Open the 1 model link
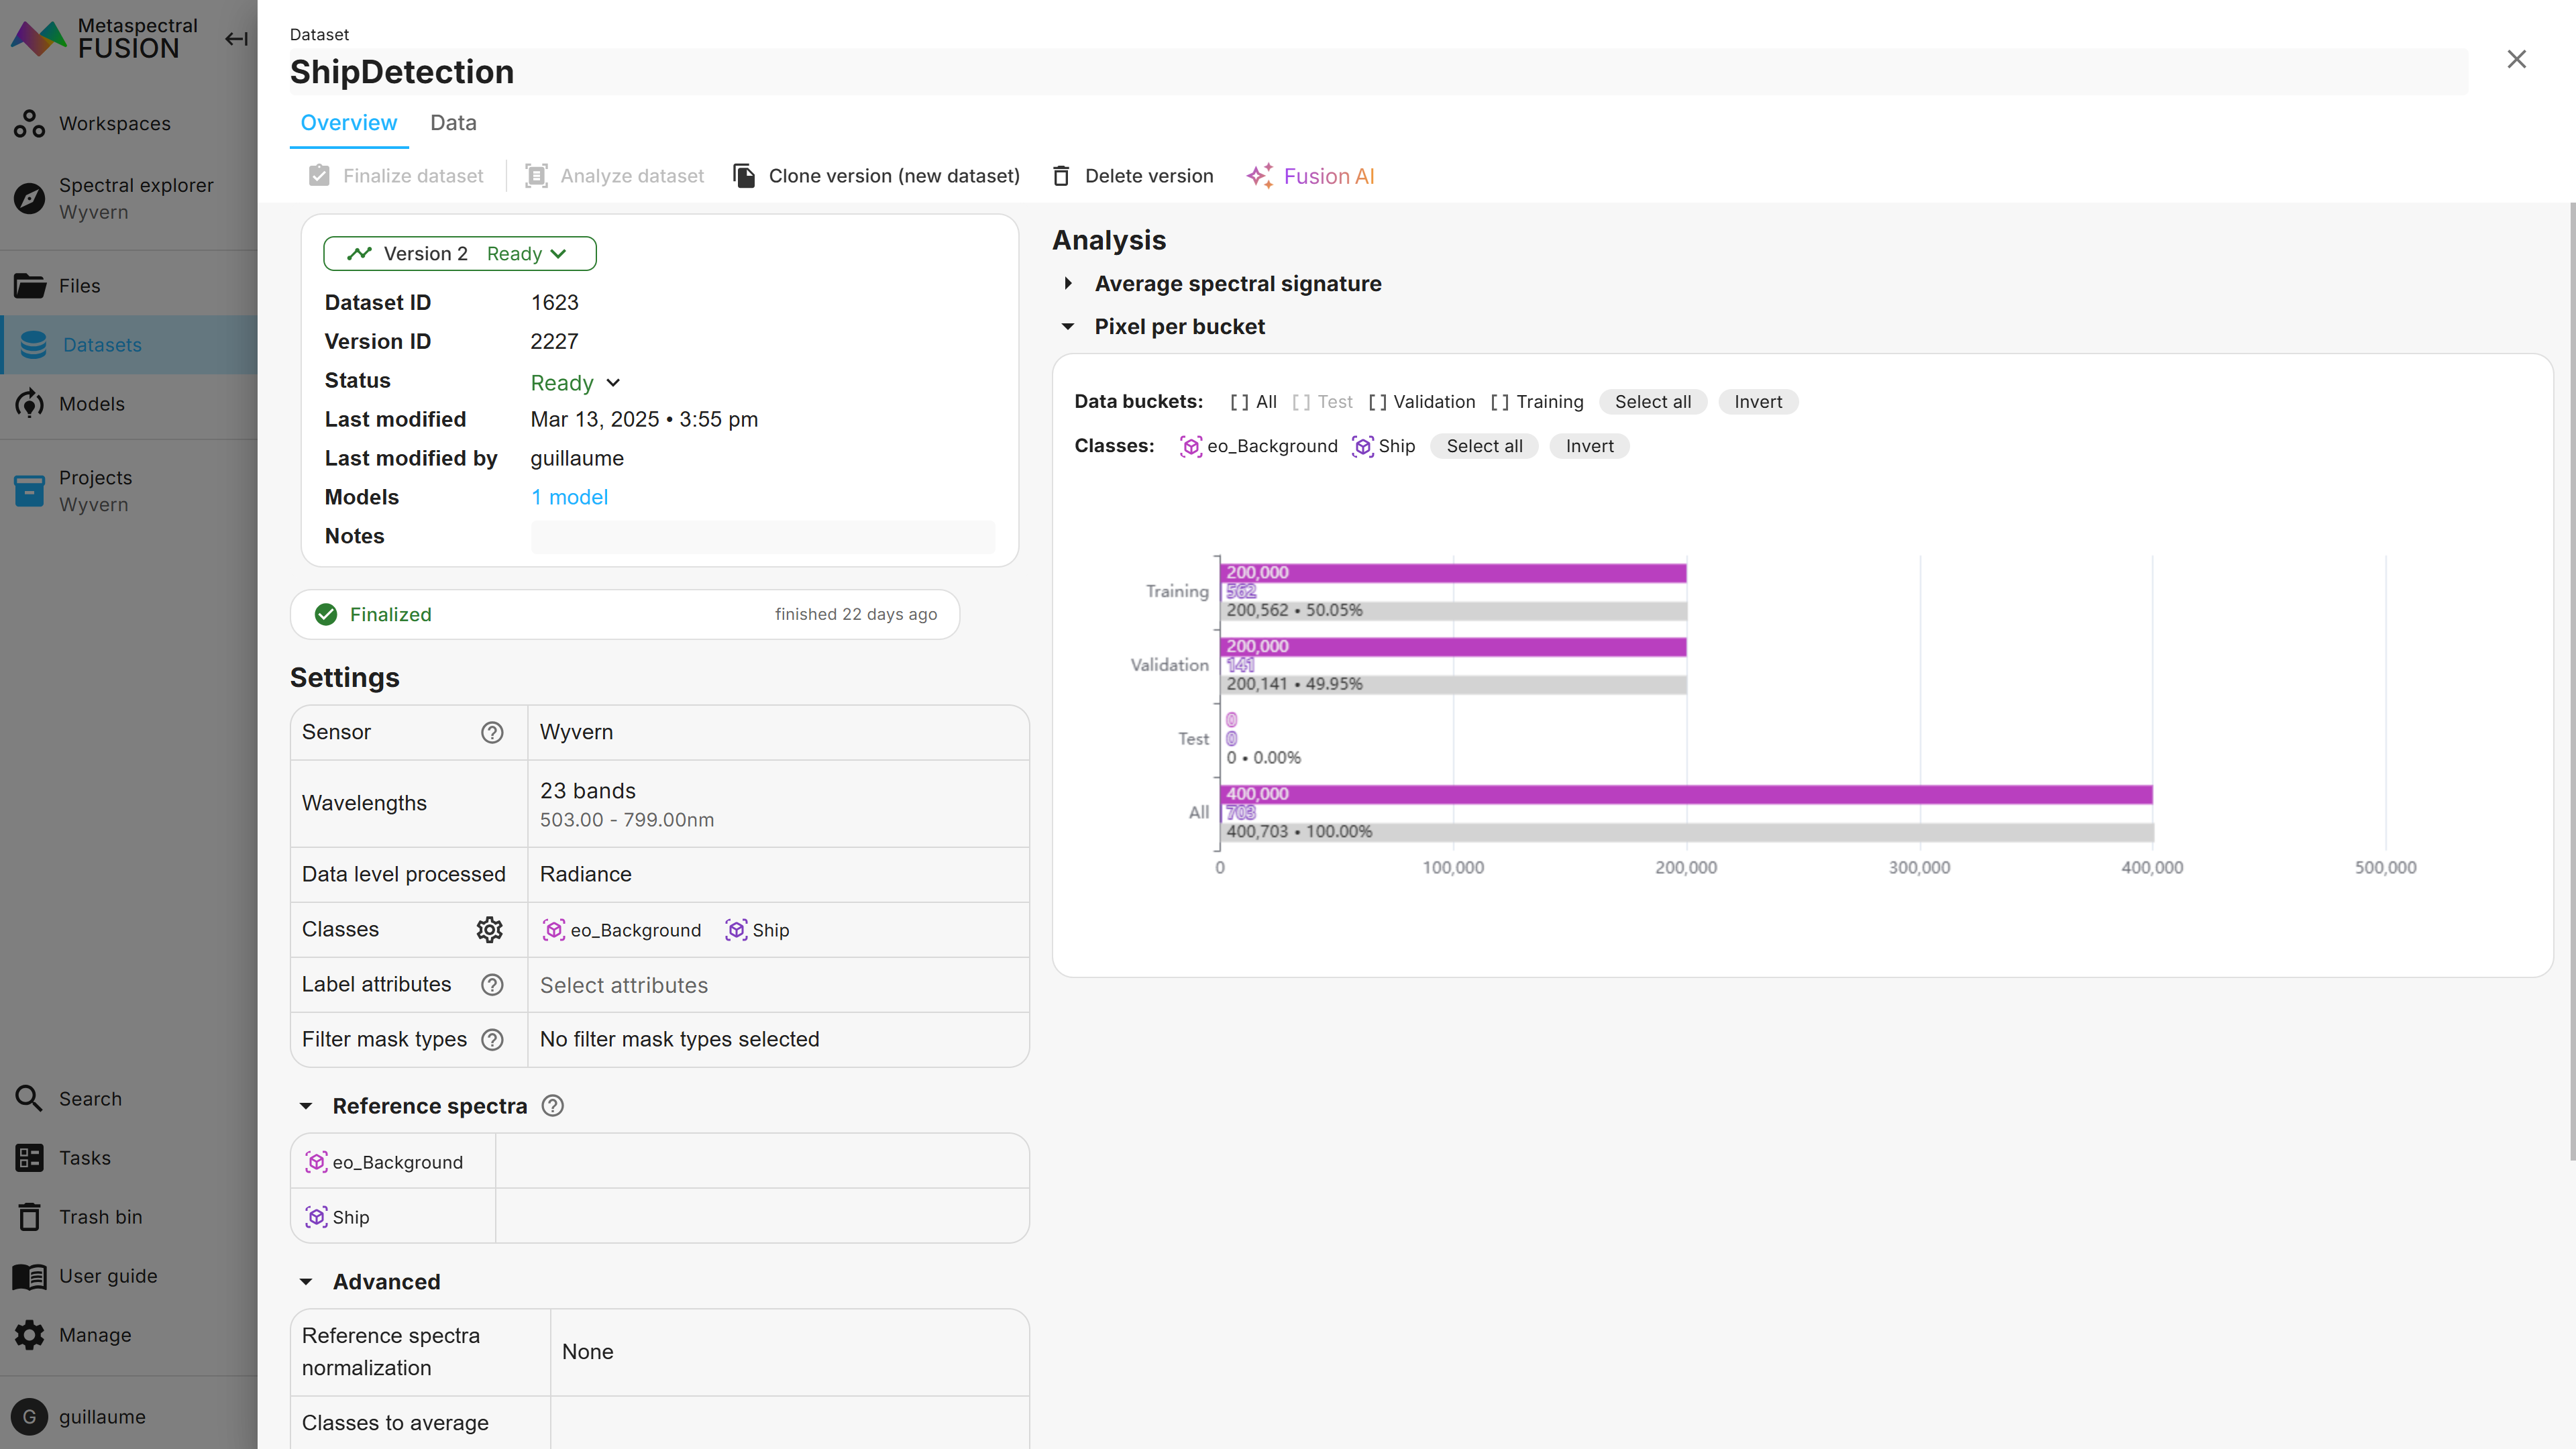This screenshot has width=2576, height=1449. point(569,497)
